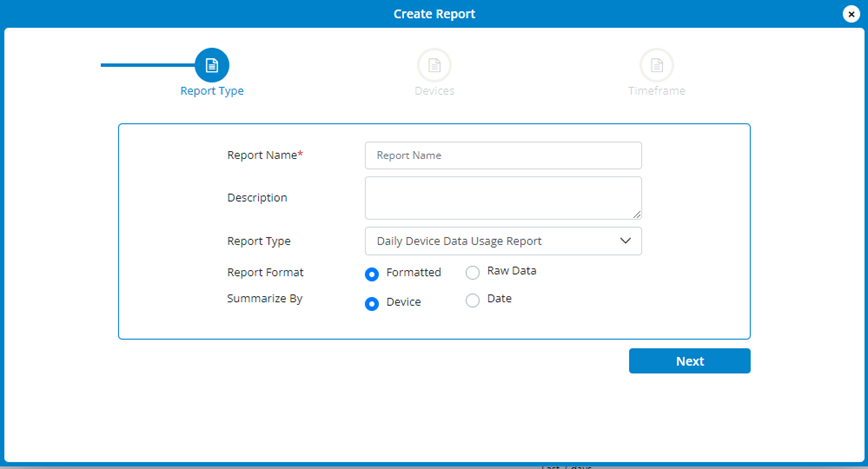Switch to the Devices step label
The width and height of the screenshot is (868, 469).
(434, 91)
